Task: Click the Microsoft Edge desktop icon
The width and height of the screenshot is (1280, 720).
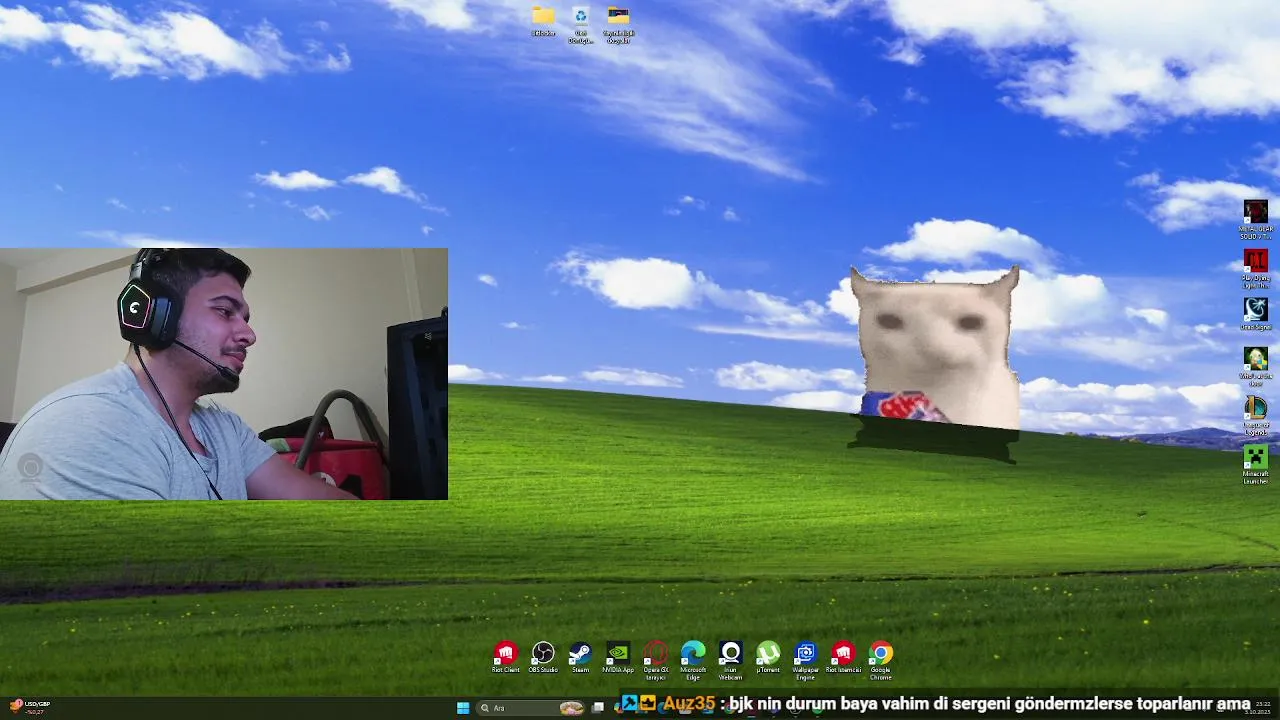Action: point(693,660)
